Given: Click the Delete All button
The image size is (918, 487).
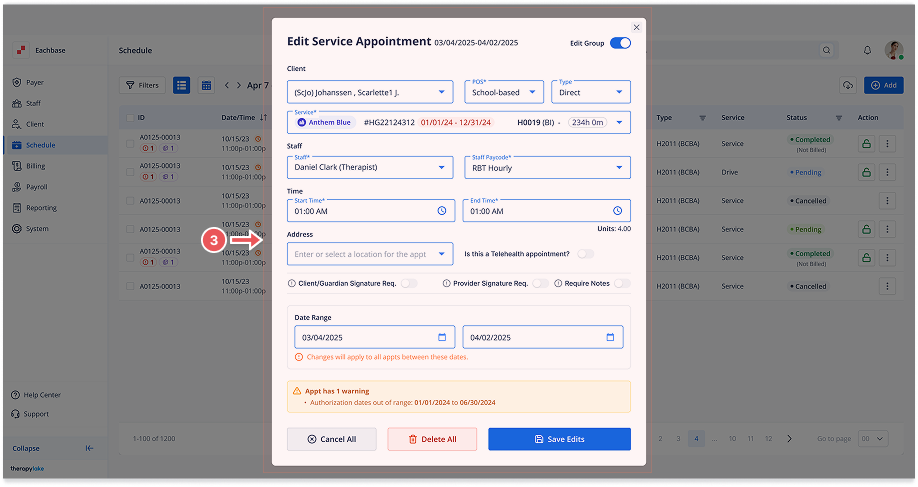Looking at the screenshot, I should pos(433,439).
